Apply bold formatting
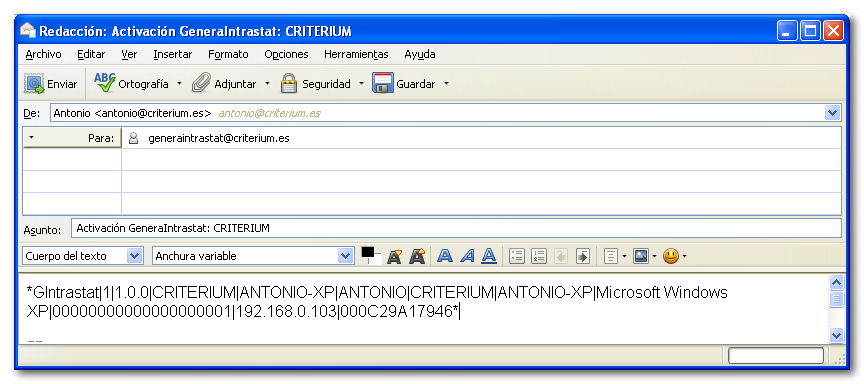This screenshot has height=384, width=864. point(445,256)
